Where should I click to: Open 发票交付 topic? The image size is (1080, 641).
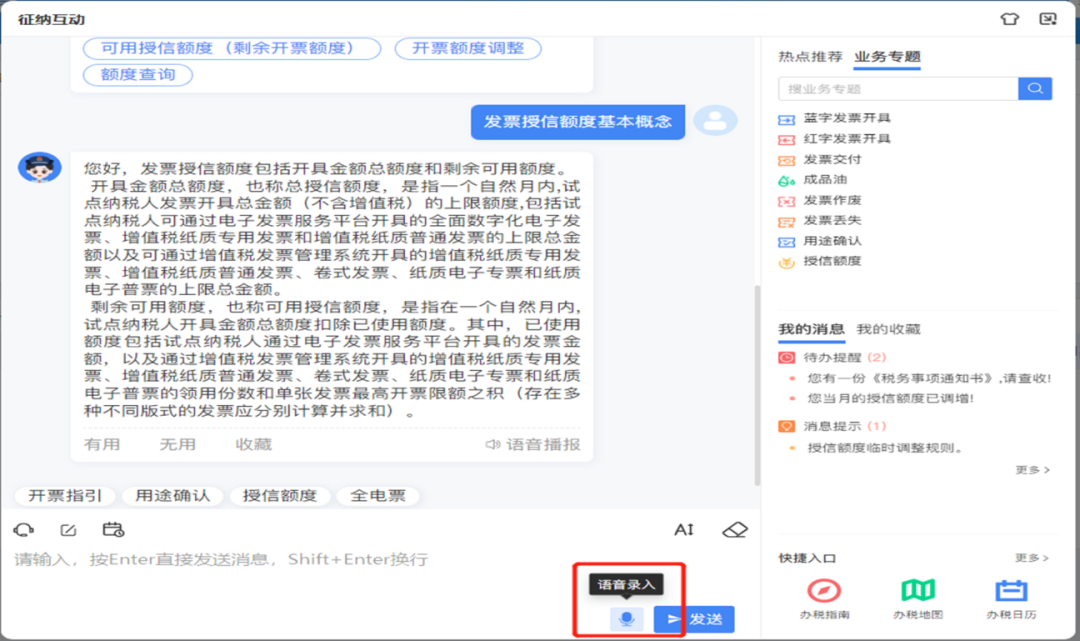(832, 159)
